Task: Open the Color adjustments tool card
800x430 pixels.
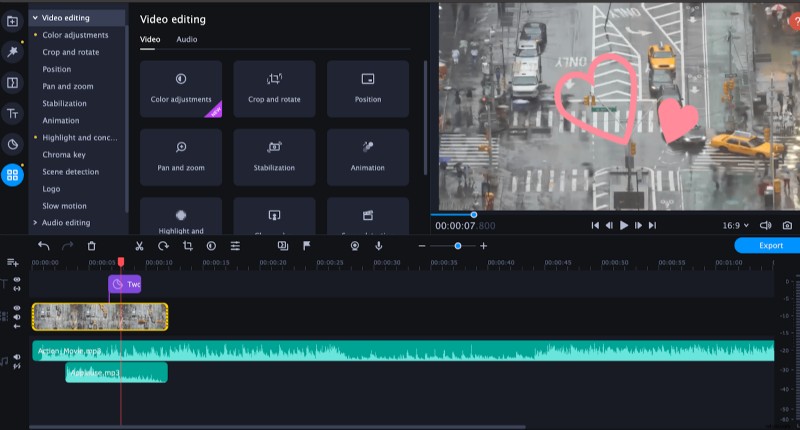Action: click(x=181, y=89)
